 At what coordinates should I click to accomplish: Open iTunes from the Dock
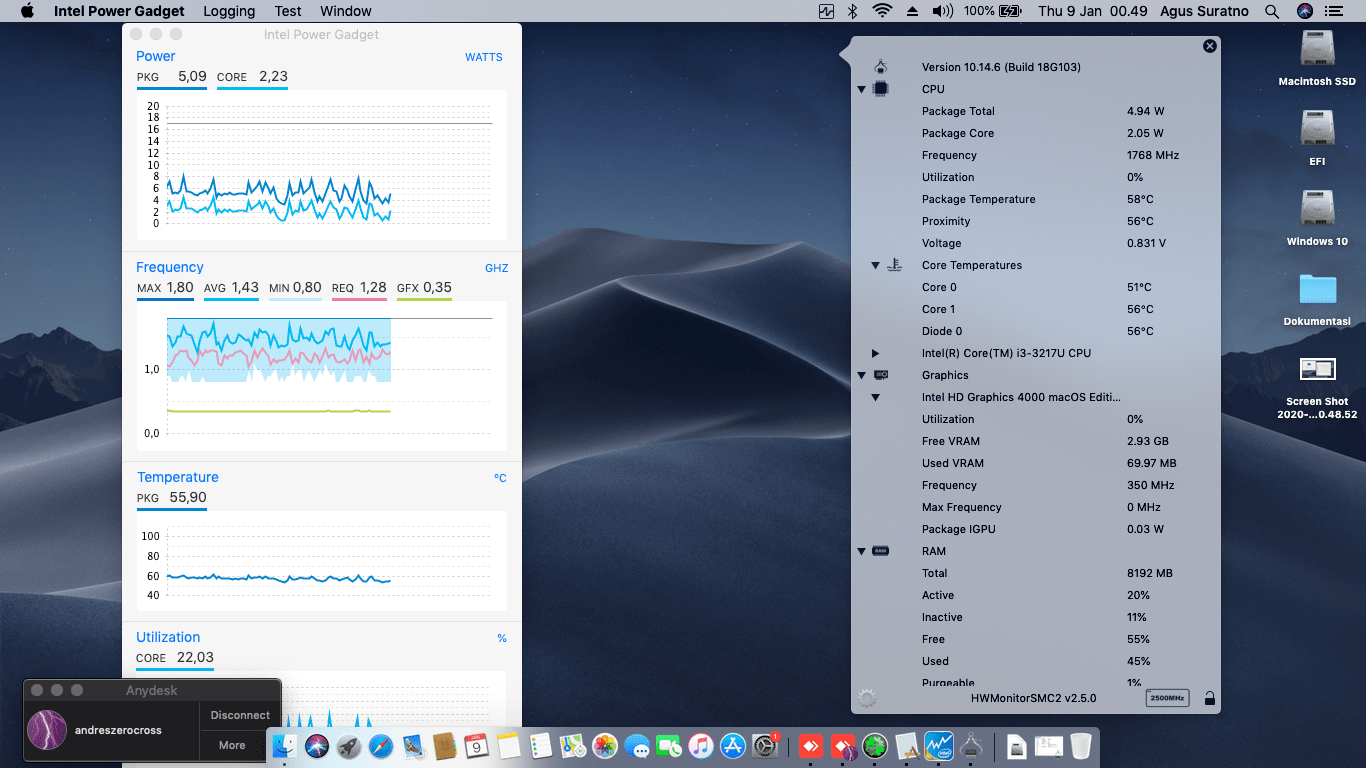point(701,746)
